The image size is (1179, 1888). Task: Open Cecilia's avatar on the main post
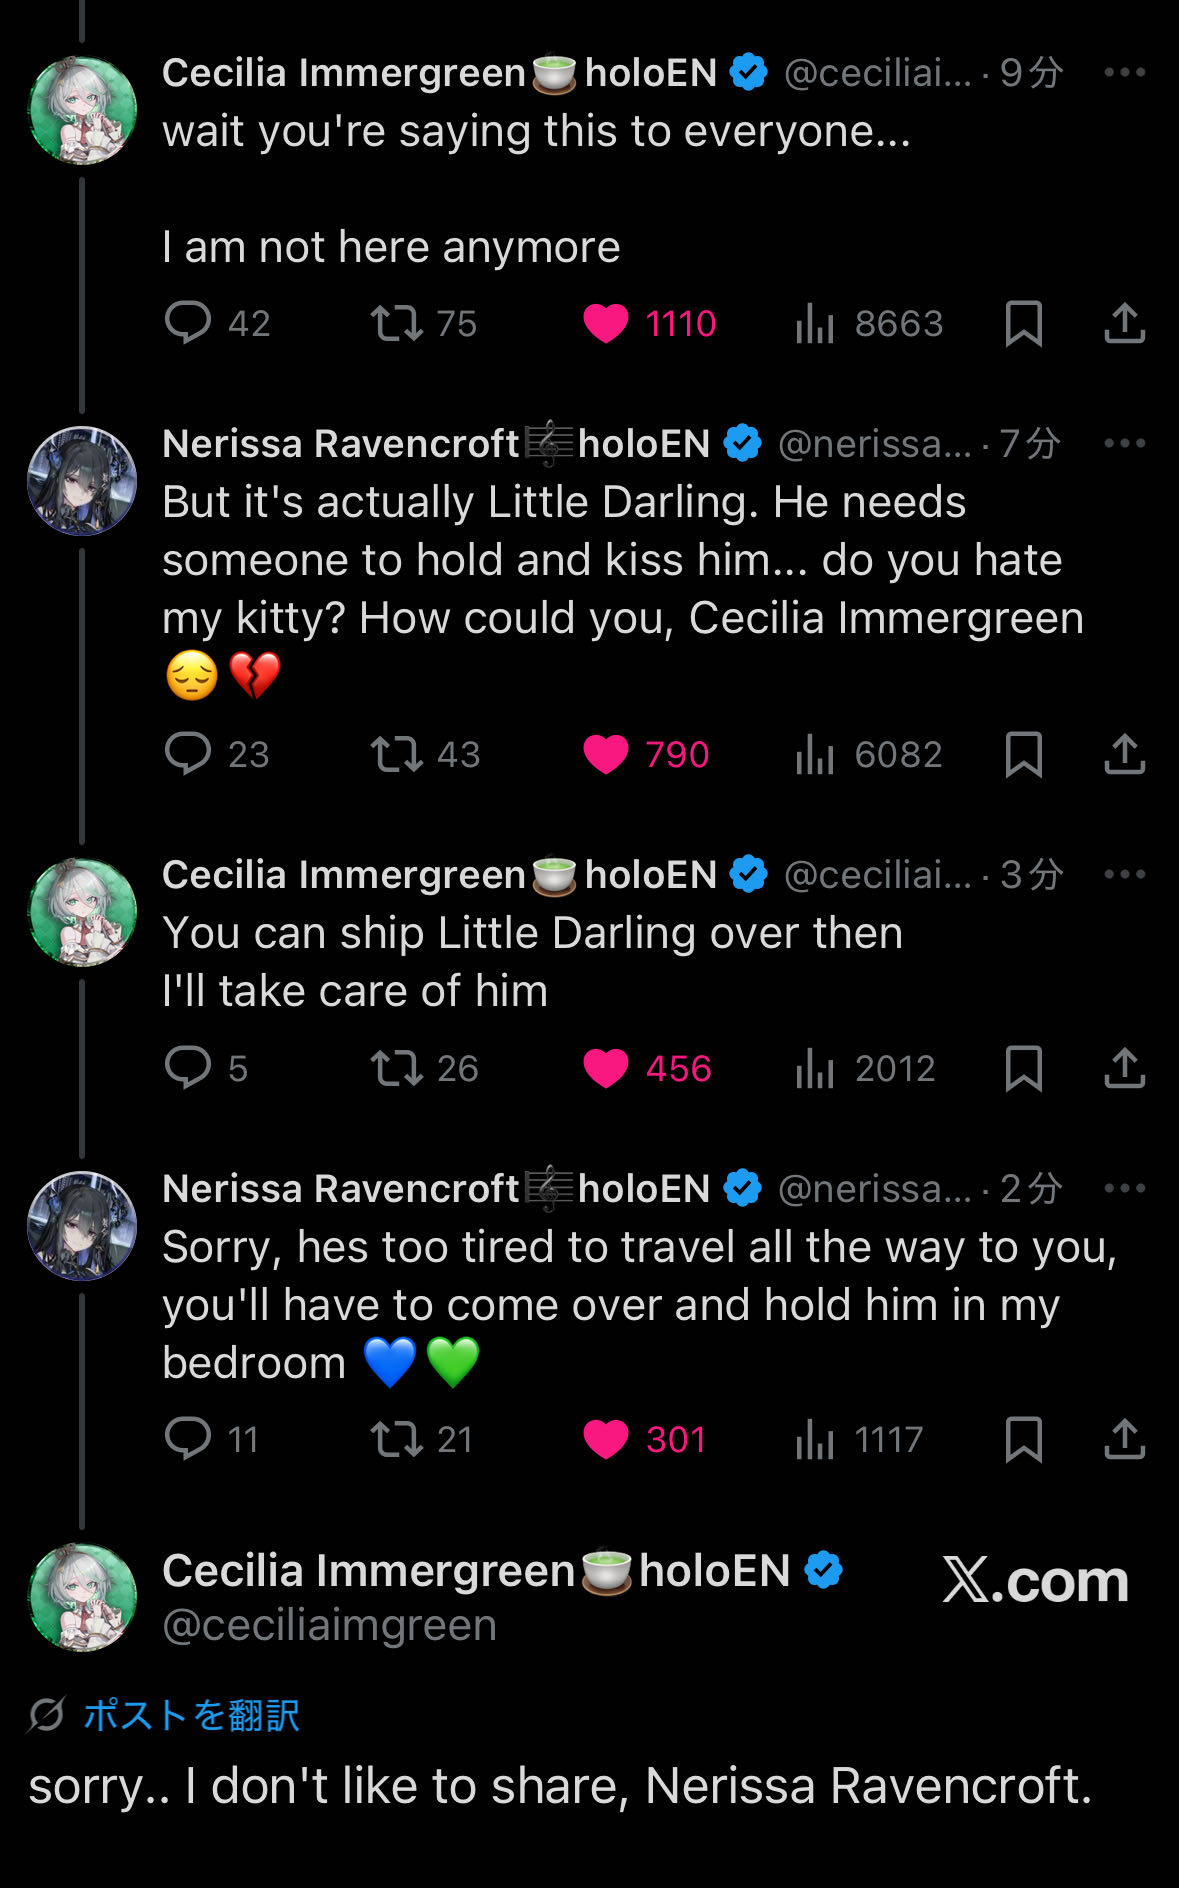click(82, 1597)
